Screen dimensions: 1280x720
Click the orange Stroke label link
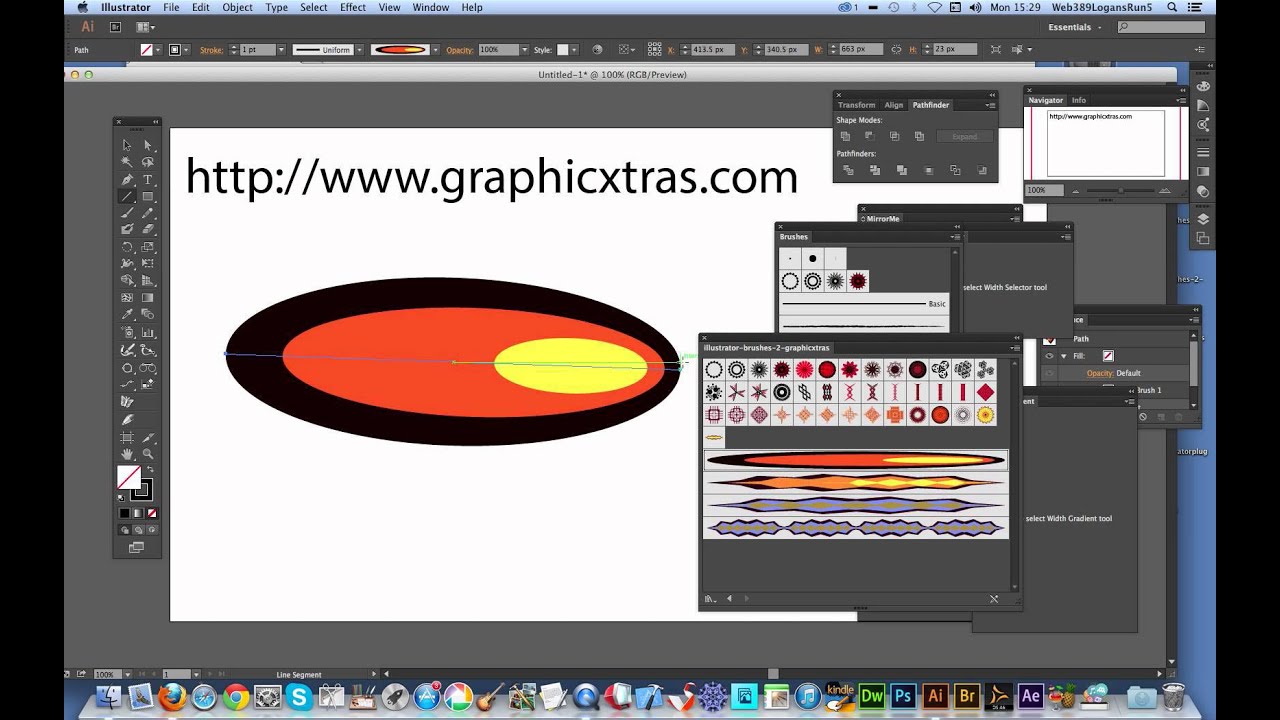point(211,50)
